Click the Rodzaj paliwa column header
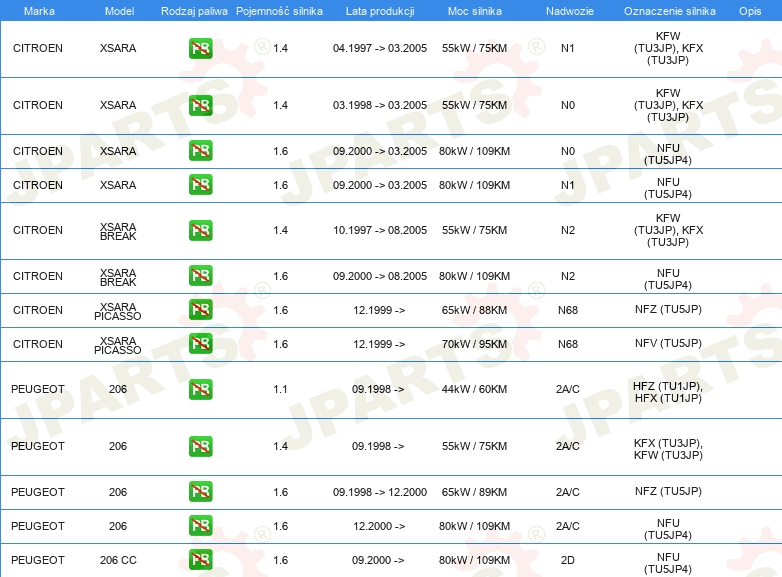 194,11
